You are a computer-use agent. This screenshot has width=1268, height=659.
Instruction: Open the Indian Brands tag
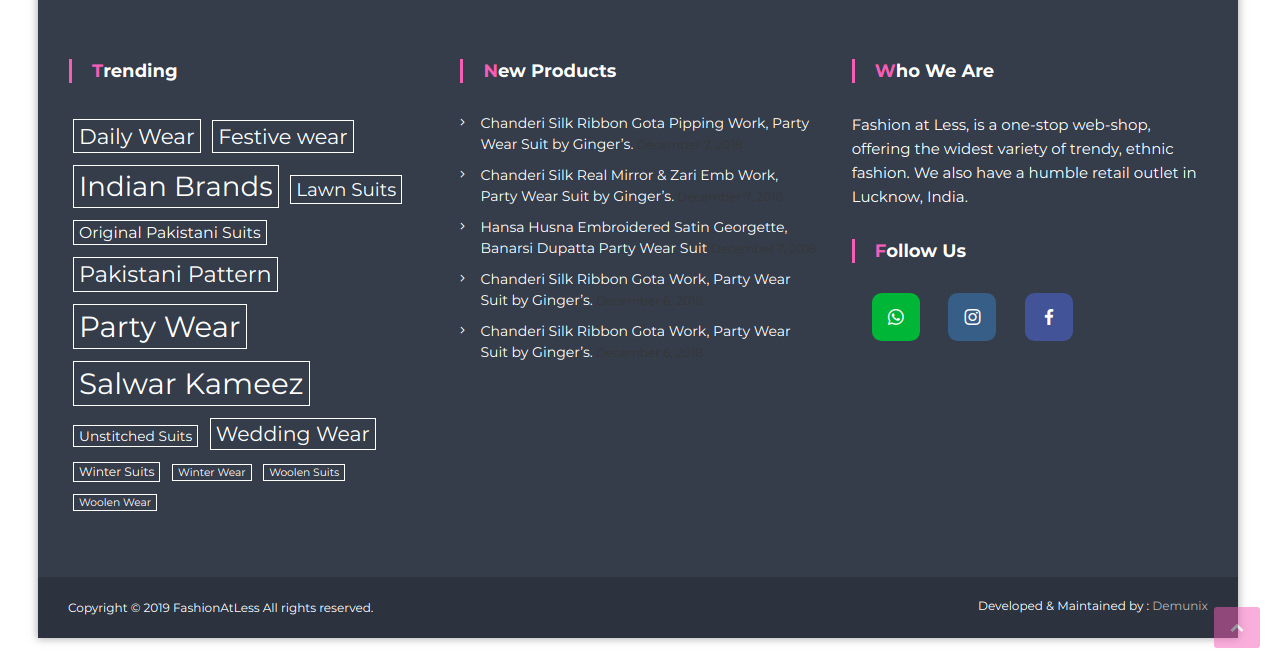click(176, 187)
